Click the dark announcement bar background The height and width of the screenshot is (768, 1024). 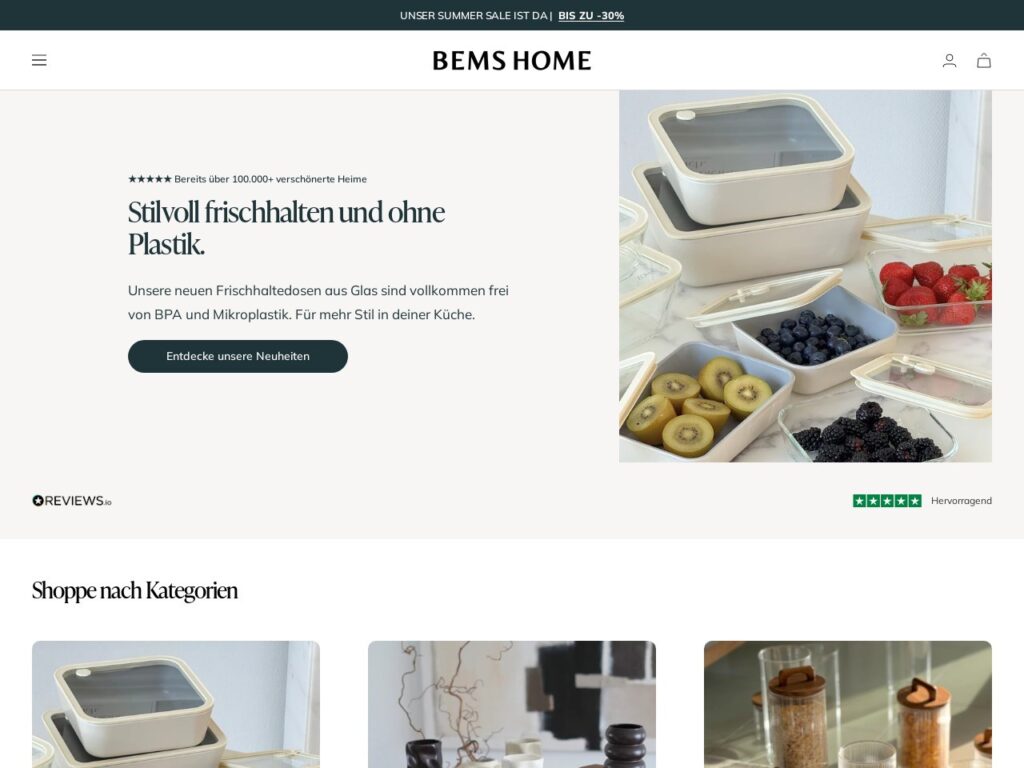tap(196, 15)
